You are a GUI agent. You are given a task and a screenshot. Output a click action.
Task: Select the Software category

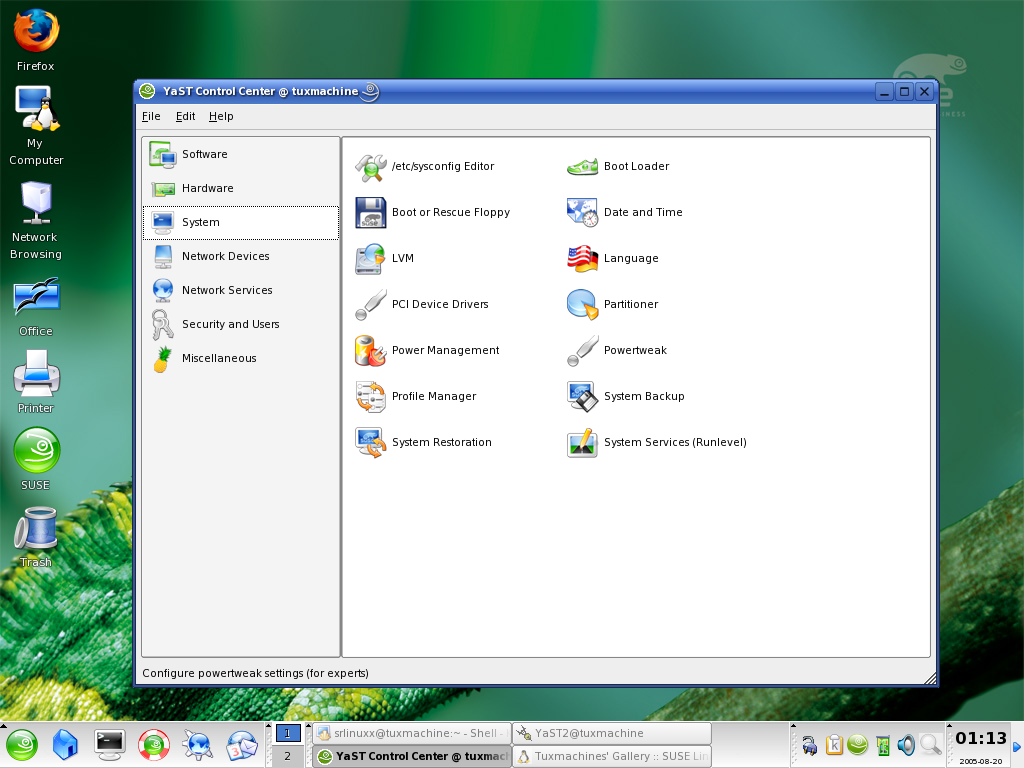click(241, 154)
